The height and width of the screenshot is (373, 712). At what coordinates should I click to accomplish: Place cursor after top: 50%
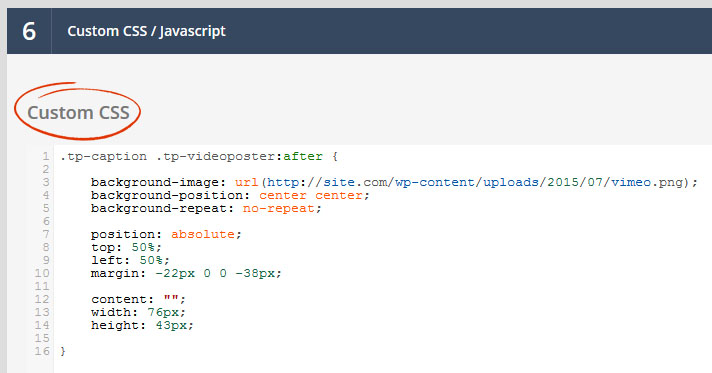pyautogui.click(x=163, y=248)
